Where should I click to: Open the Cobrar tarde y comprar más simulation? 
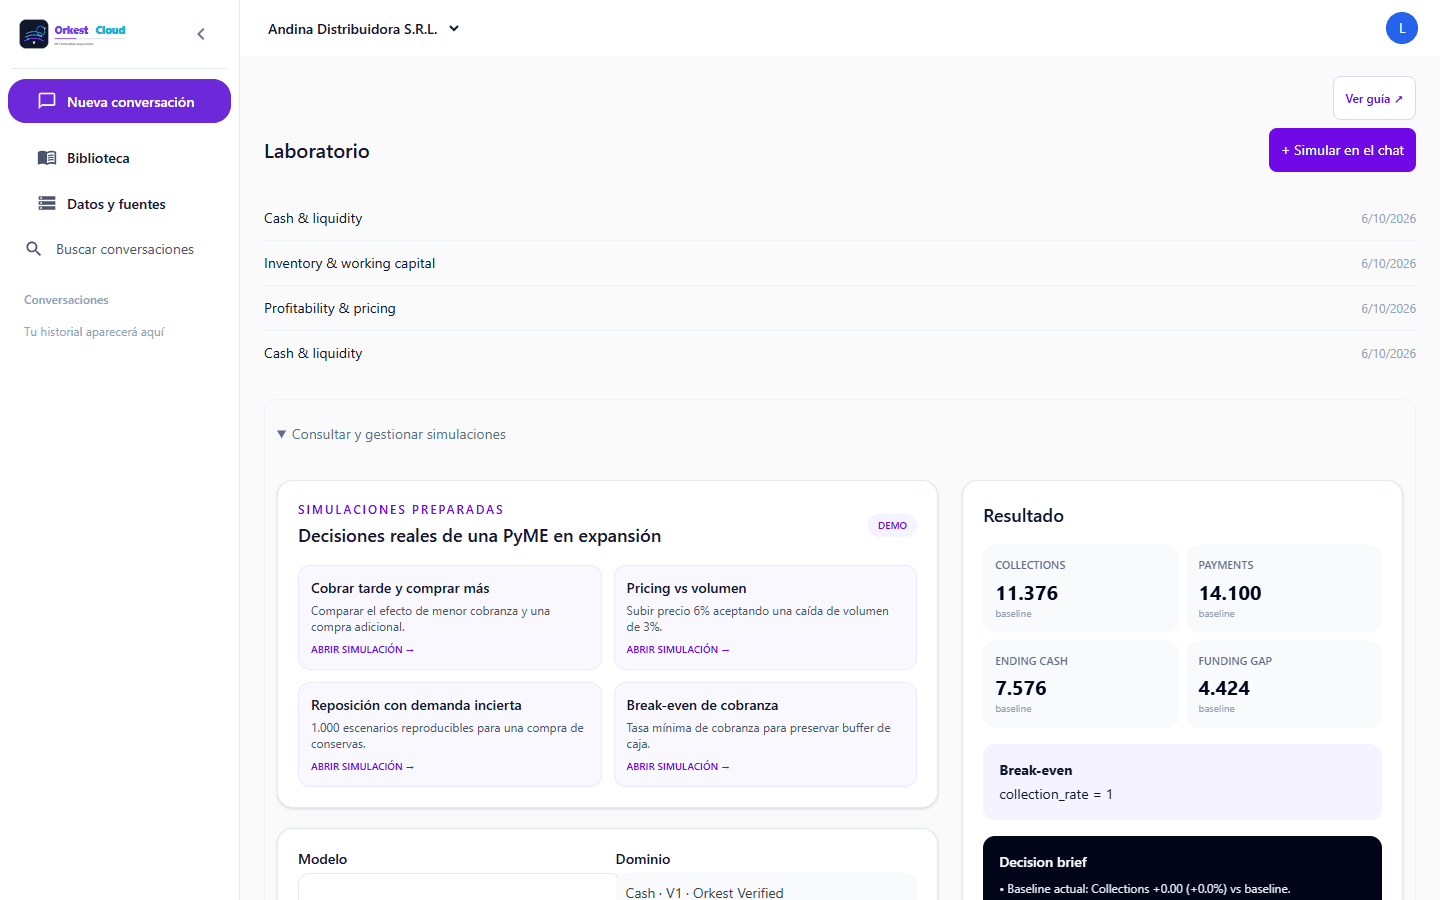(x=450, y=617)
